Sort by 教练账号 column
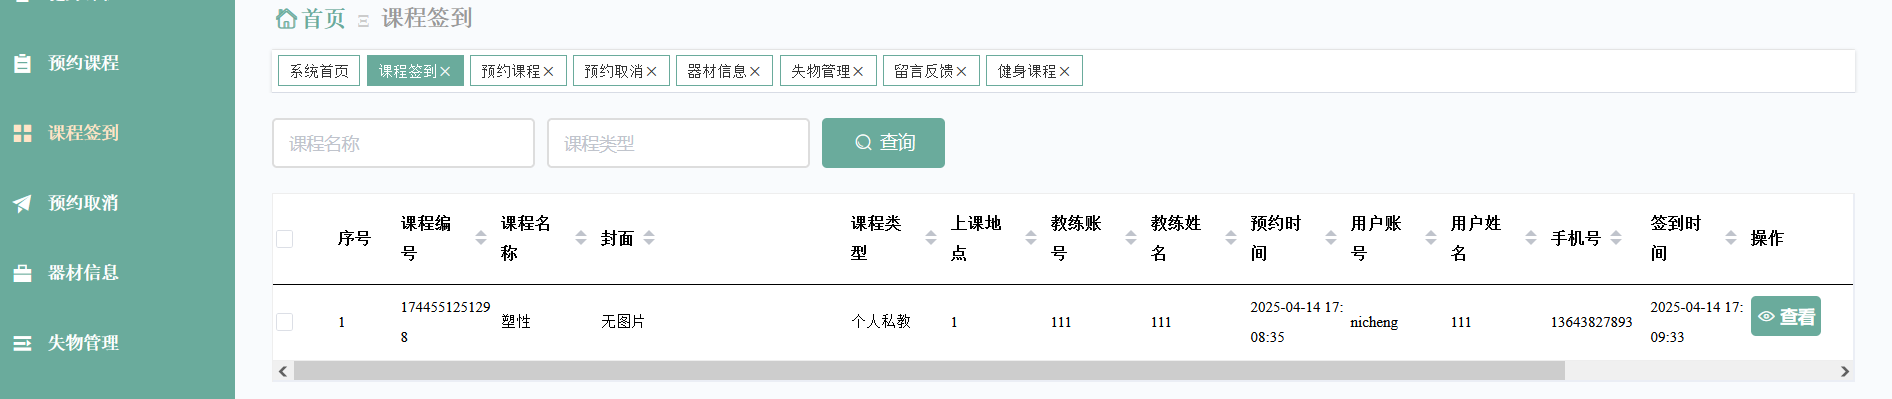This screenshot has width=1892, height=399. [x=1131, y=238]
